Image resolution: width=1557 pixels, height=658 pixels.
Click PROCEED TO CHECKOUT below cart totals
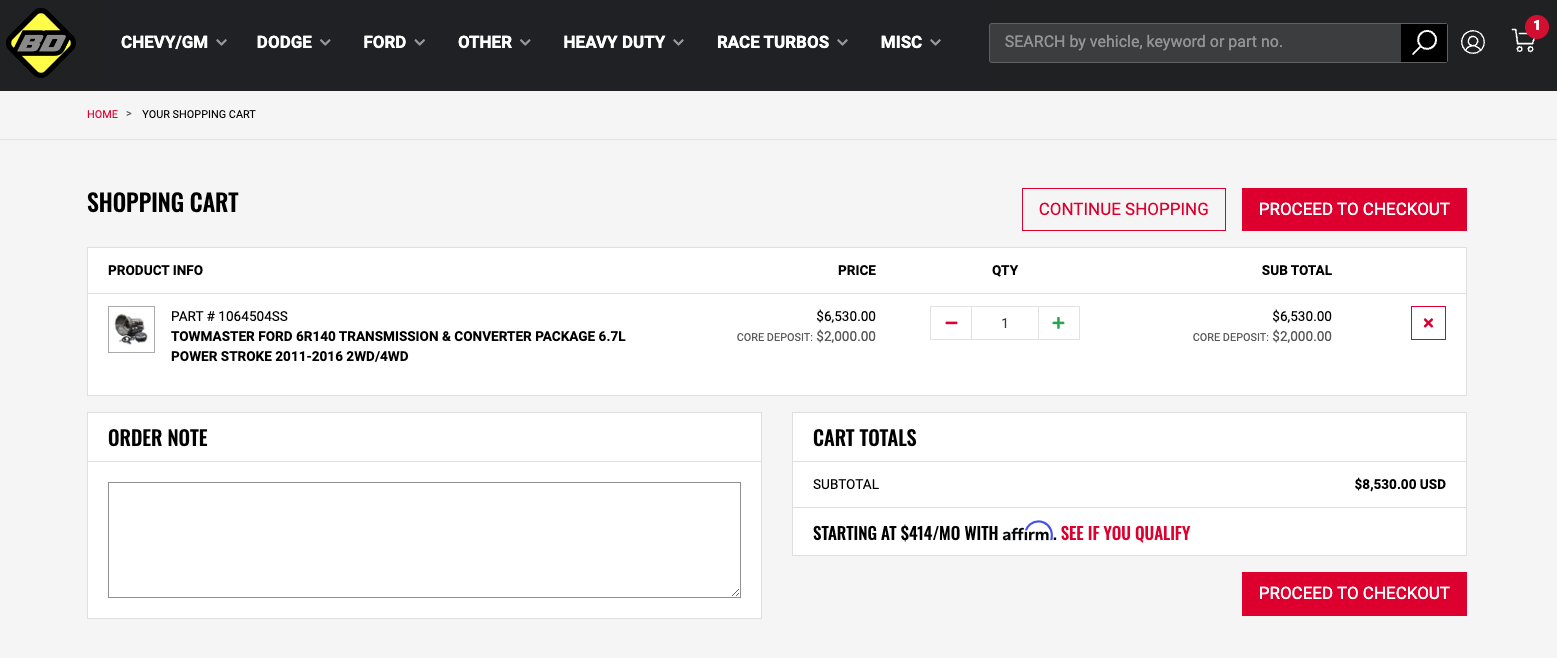click(1354, 593)
